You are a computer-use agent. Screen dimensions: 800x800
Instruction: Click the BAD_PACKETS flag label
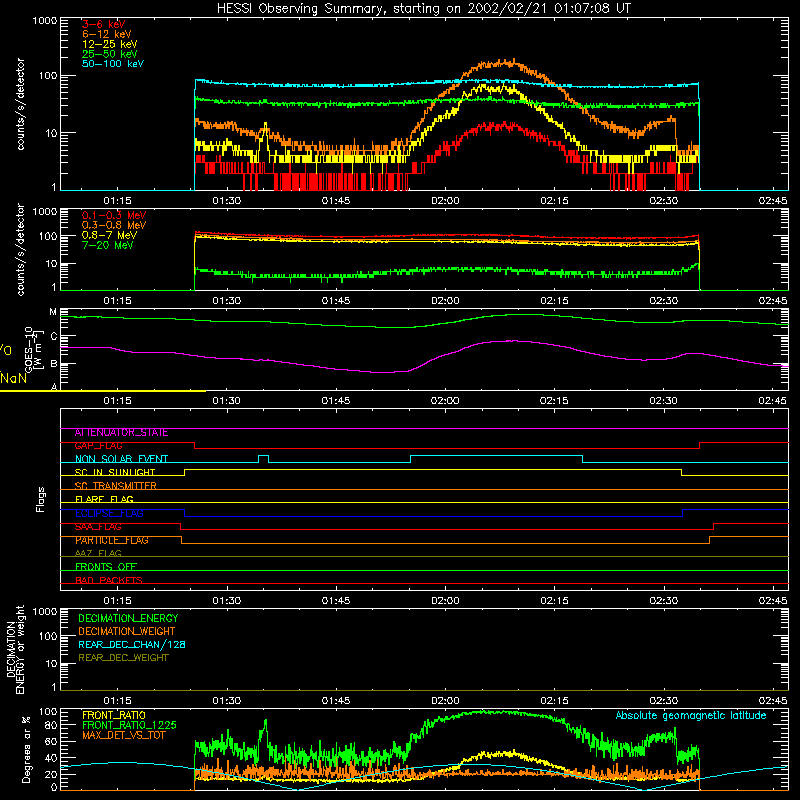(109, 580)
